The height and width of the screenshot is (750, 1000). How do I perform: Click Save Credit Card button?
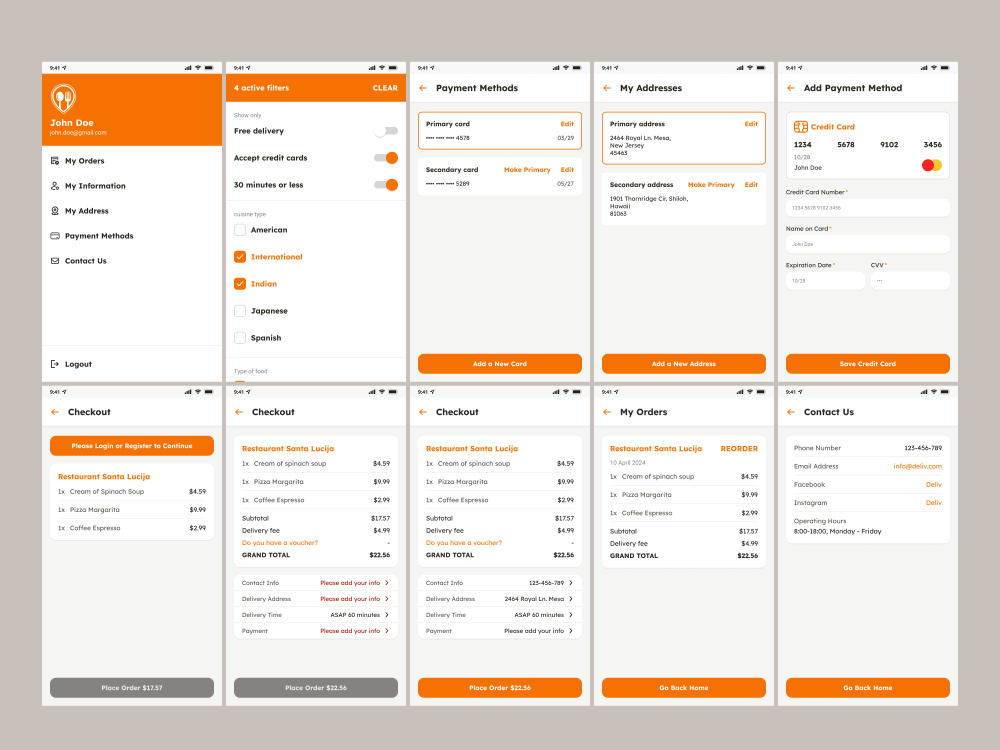tap(867, 364)
